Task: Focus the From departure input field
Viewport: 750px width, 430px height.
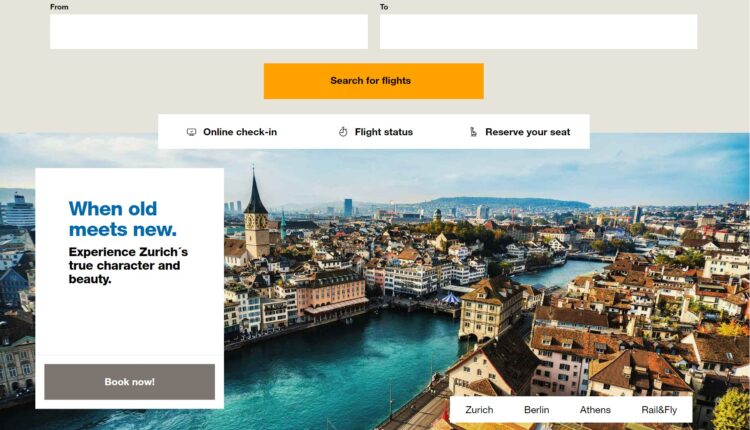Action: pos(209,32)
